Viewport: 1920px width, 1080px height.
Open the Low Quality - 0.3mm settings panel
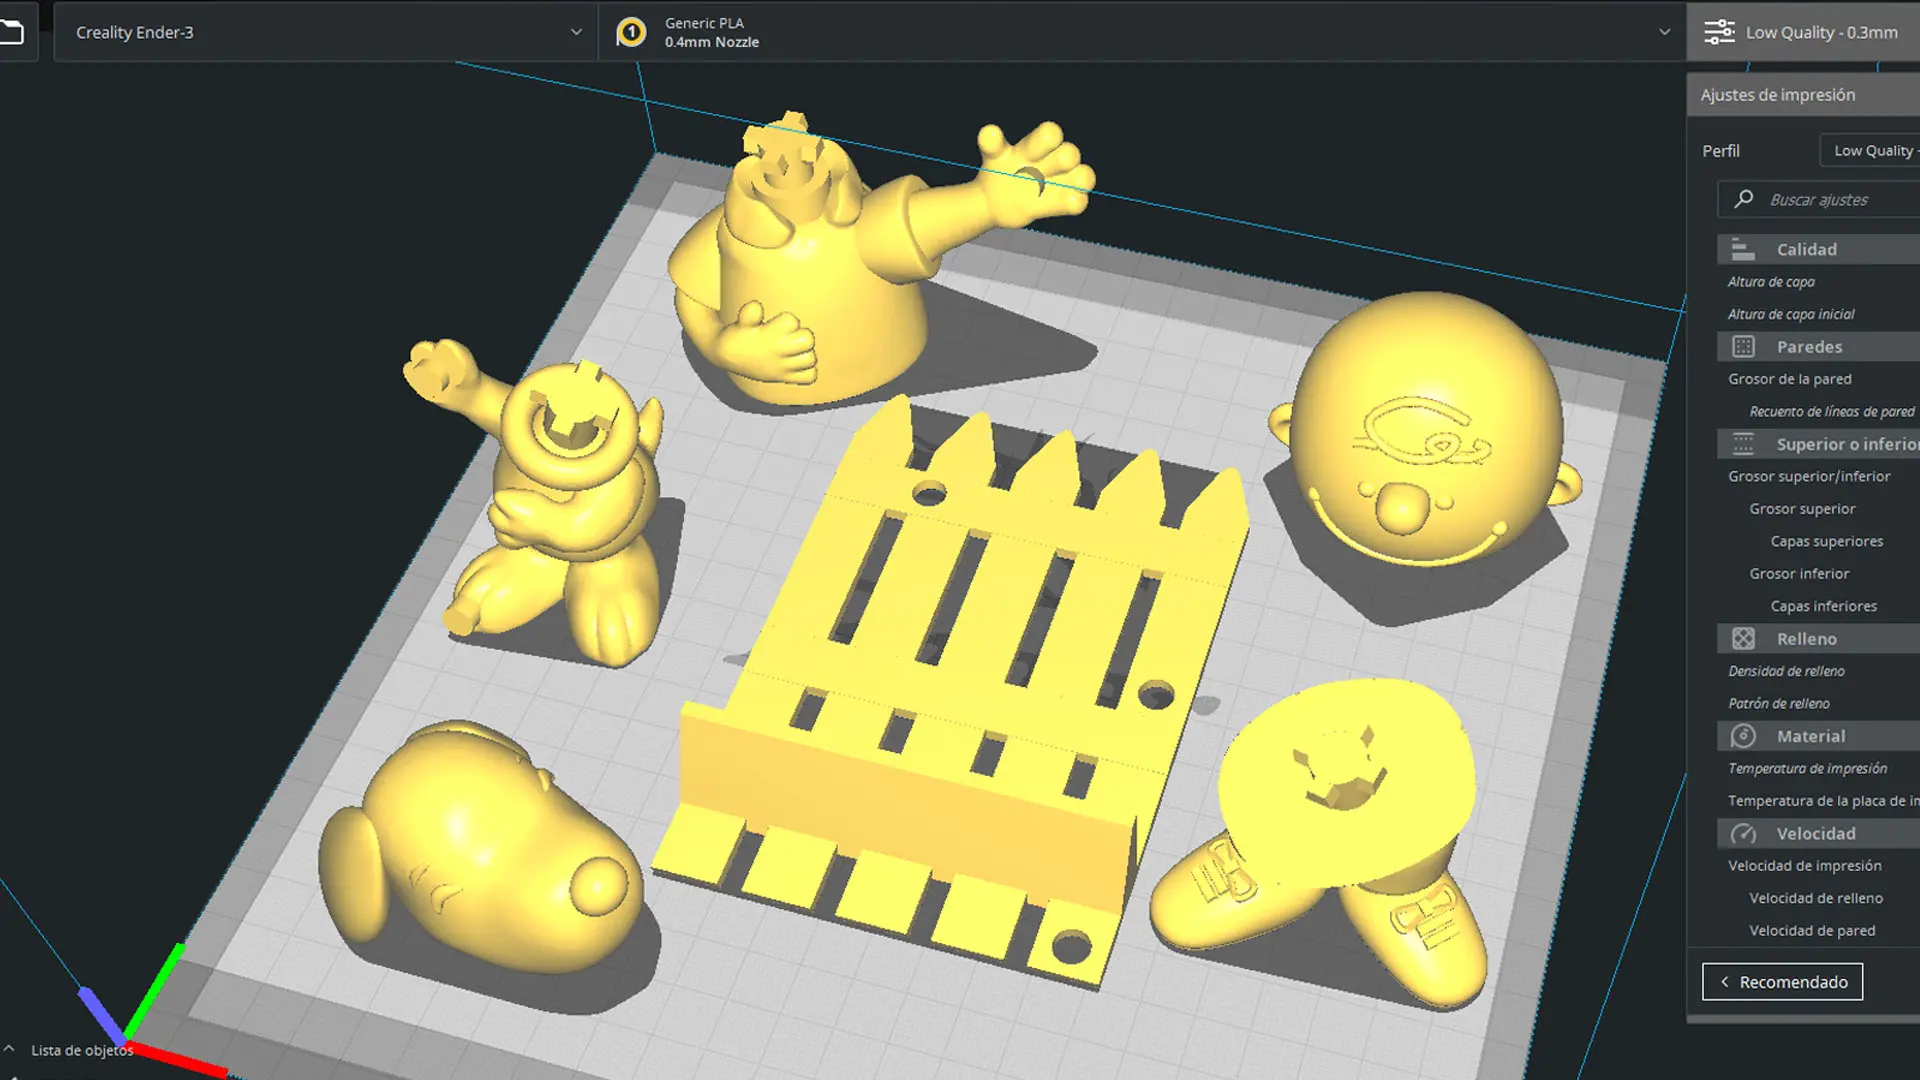(x=1803, y=32)
